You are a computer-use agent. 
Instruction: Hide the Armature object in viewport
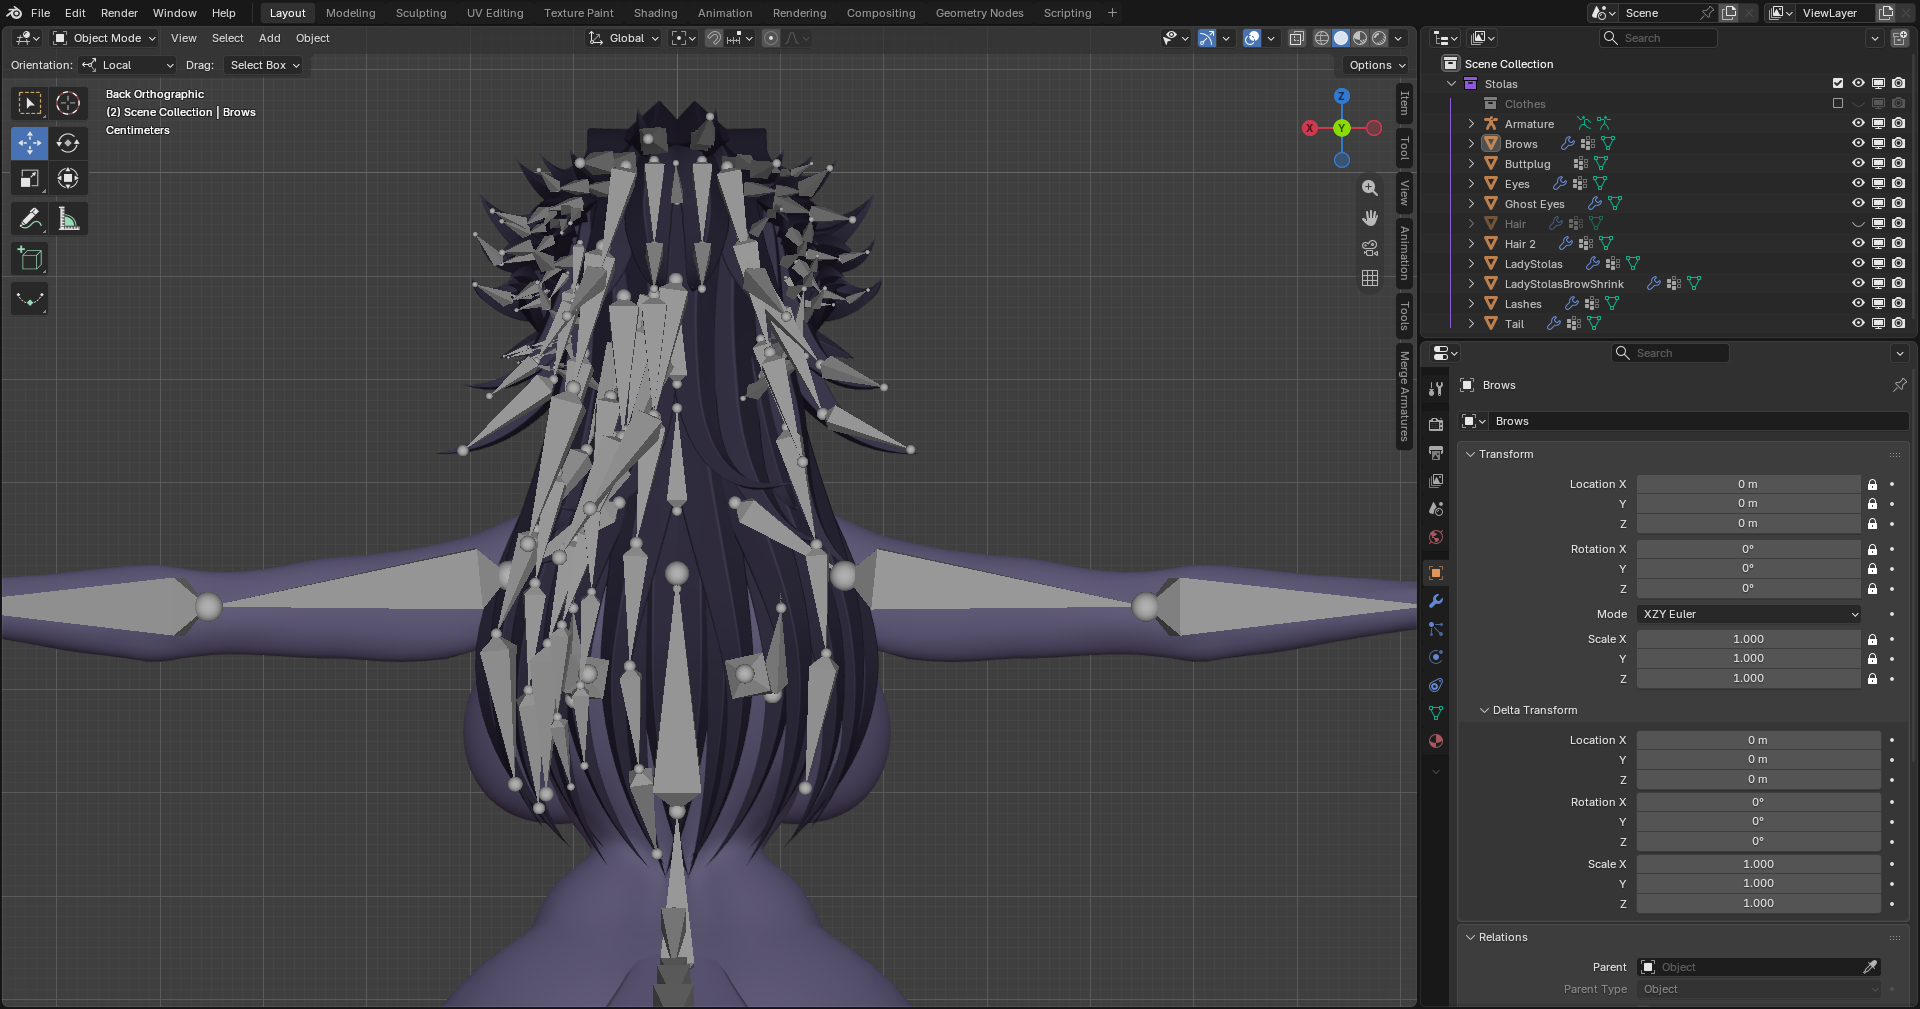1858,124
